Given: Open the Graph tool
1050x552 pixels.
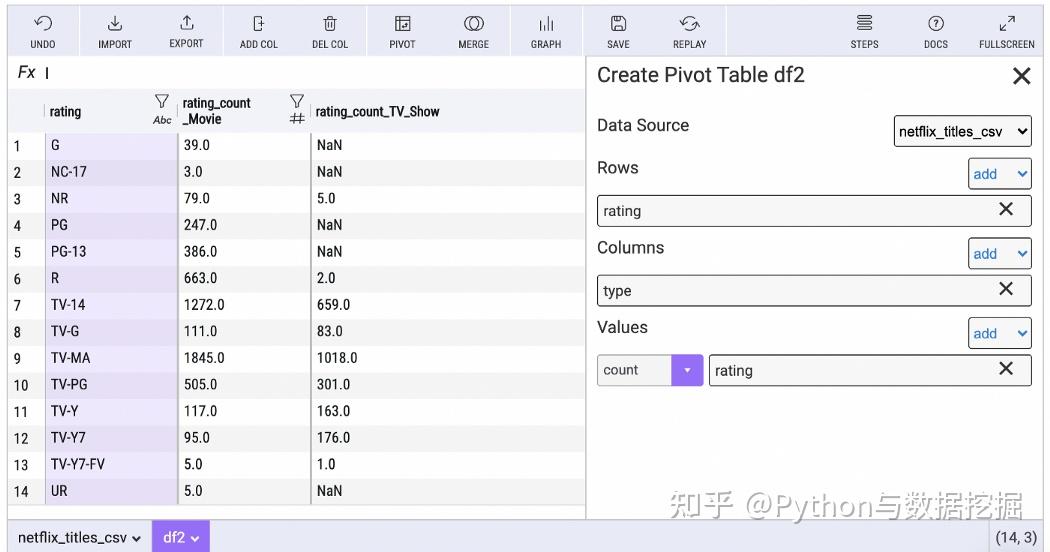Looking at the screenshot, I should 546,30.
